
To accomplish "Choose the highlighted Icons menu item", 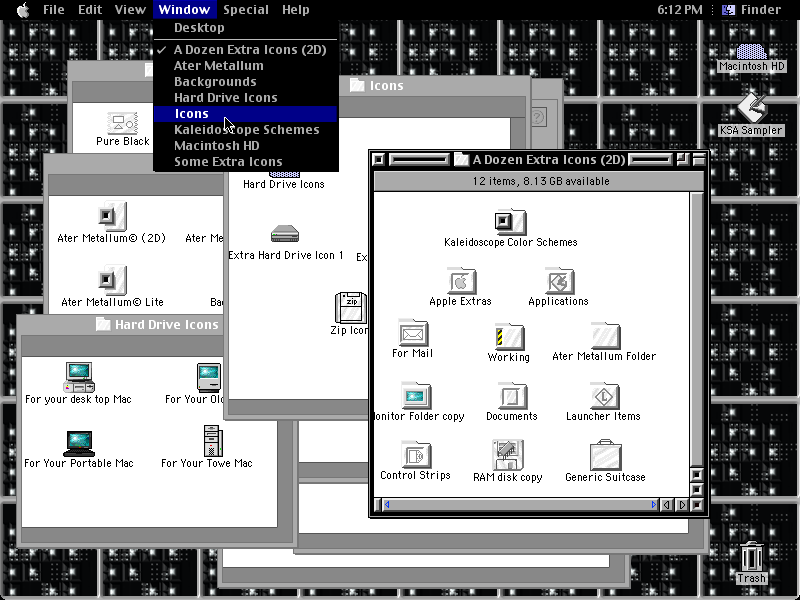I will coord(245,114).
